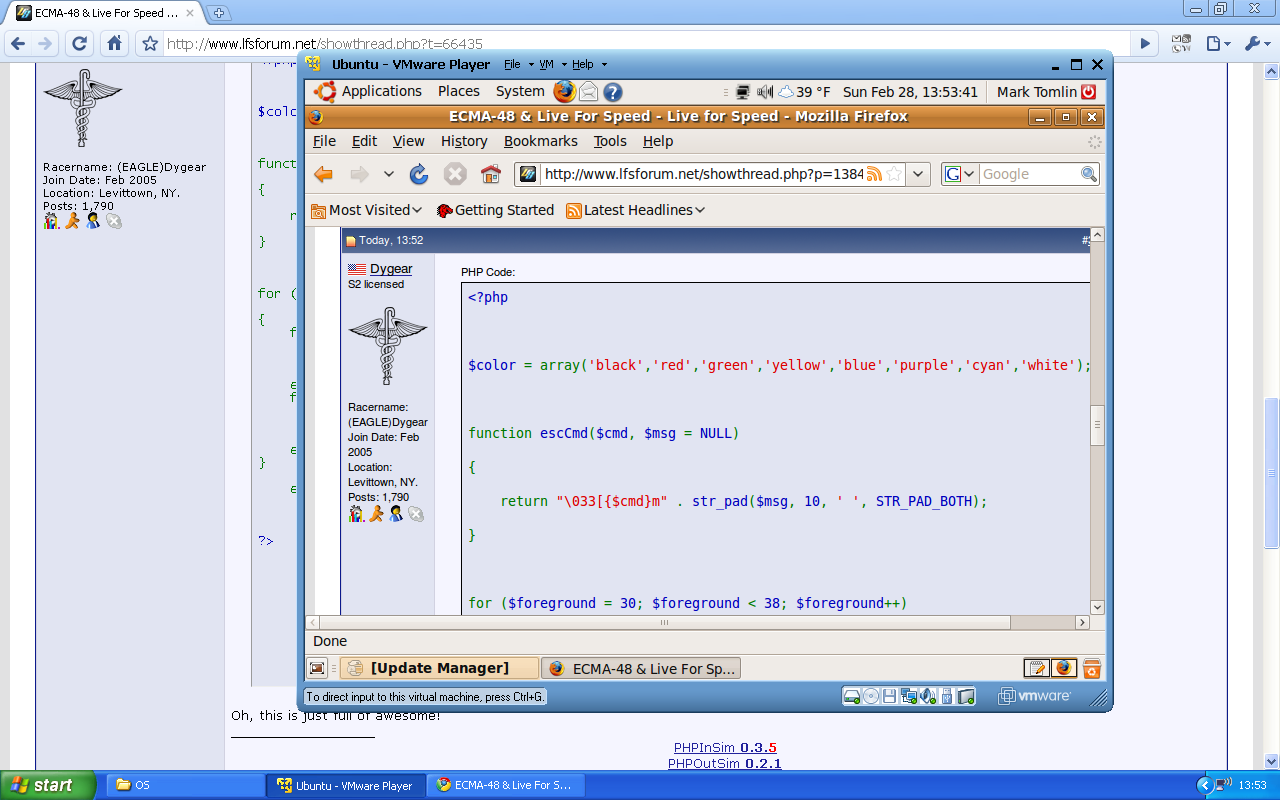Open Ubuntu Places menu
This screenshot has height=800, width=1280.
pyautogui.click(x=459, y=91)
